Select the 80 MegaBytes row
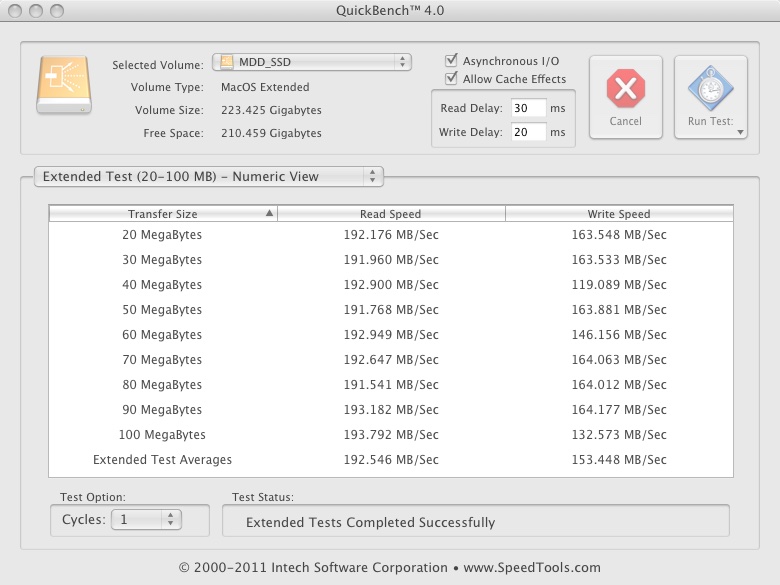The width and height of the screenshot is (780, 585). [x=390, y=385]
